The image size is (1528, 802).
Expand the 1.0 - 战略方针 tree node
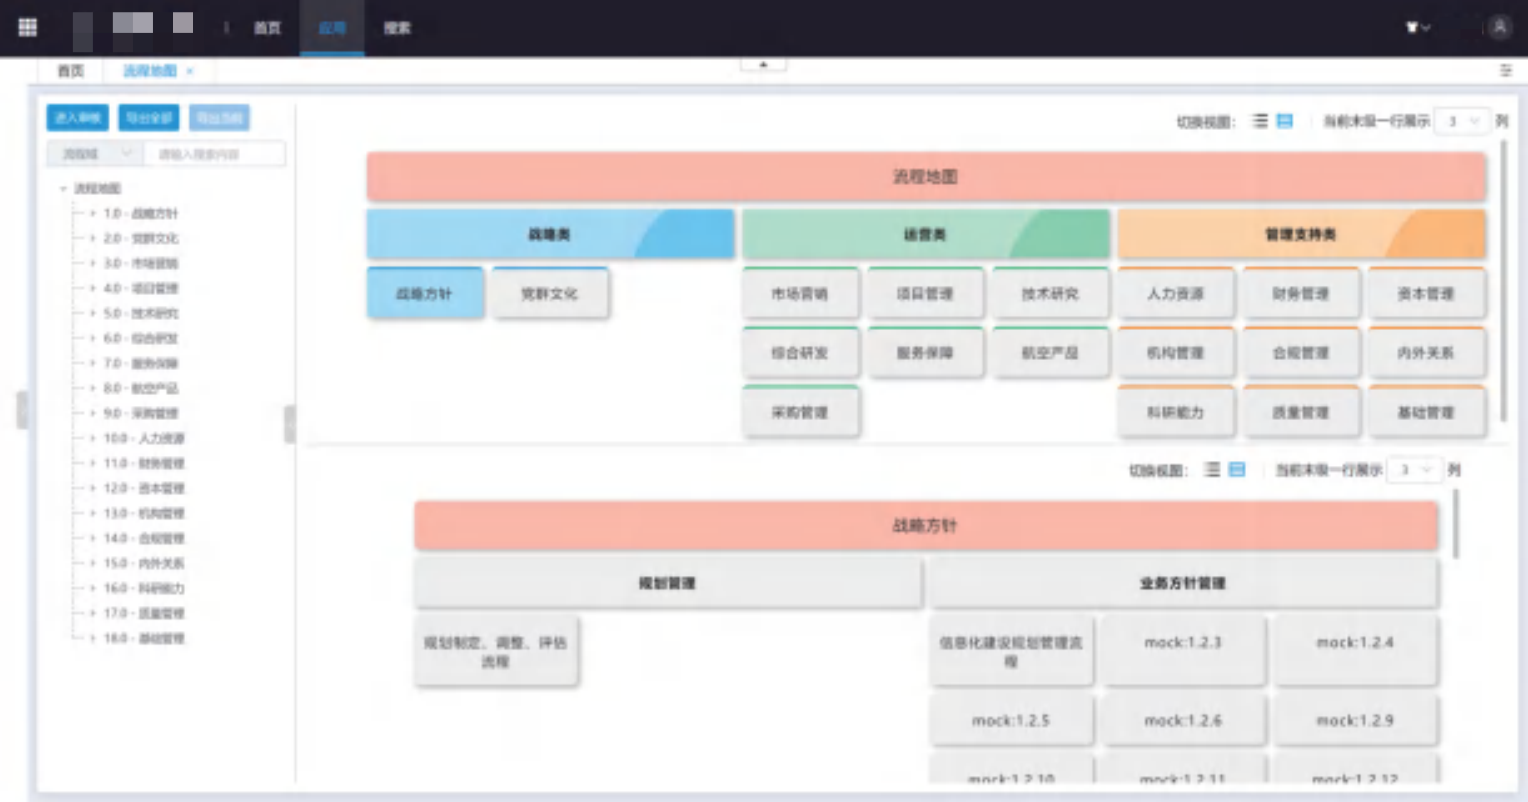click(93, 213)
